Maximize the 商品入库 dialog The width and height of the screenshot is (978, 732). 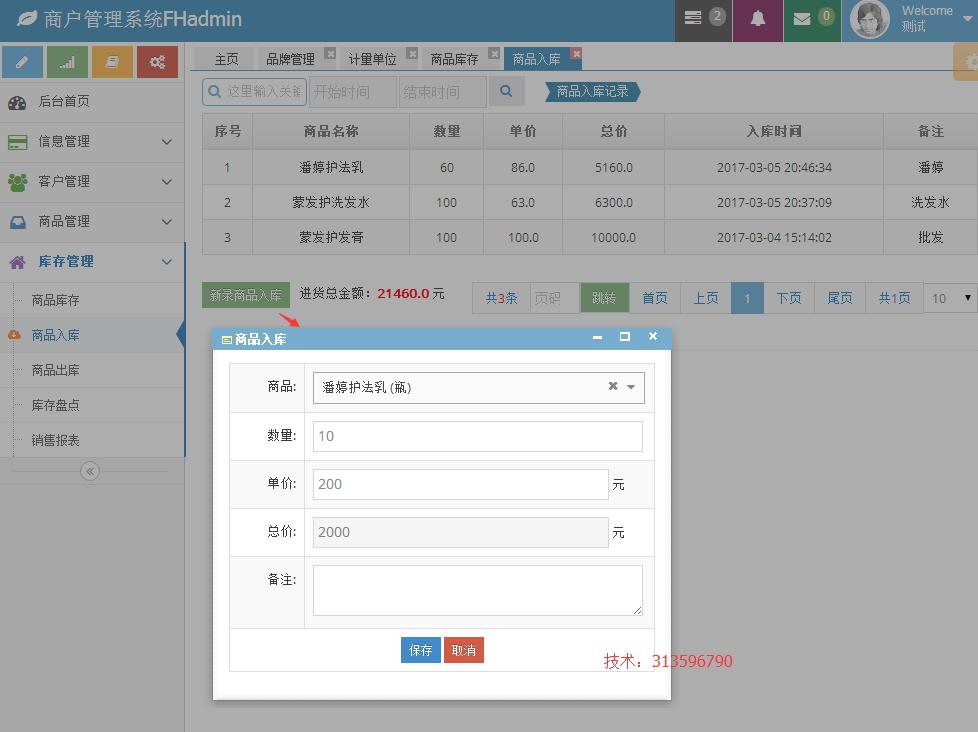[x=624, y=337]
